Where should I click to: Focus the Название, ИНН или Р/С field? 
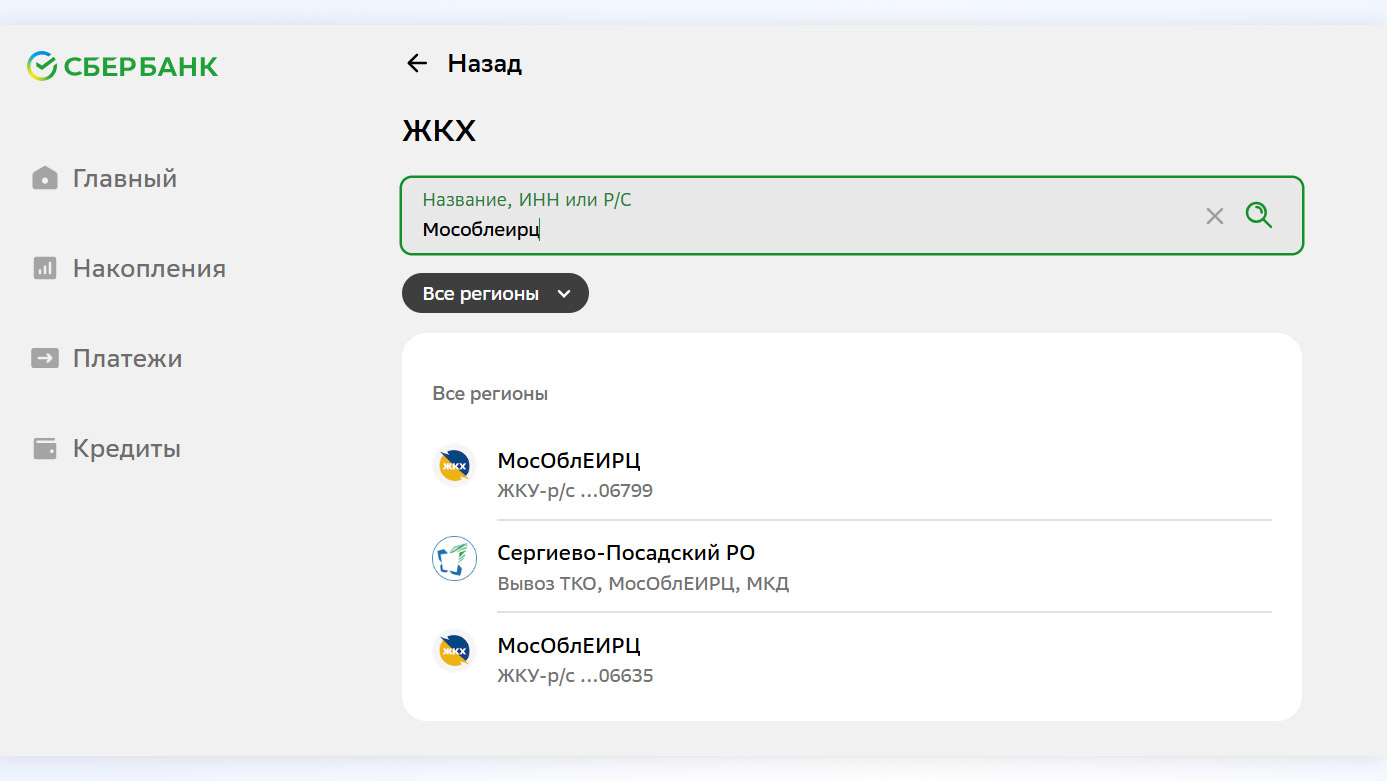tap(800, 229)
